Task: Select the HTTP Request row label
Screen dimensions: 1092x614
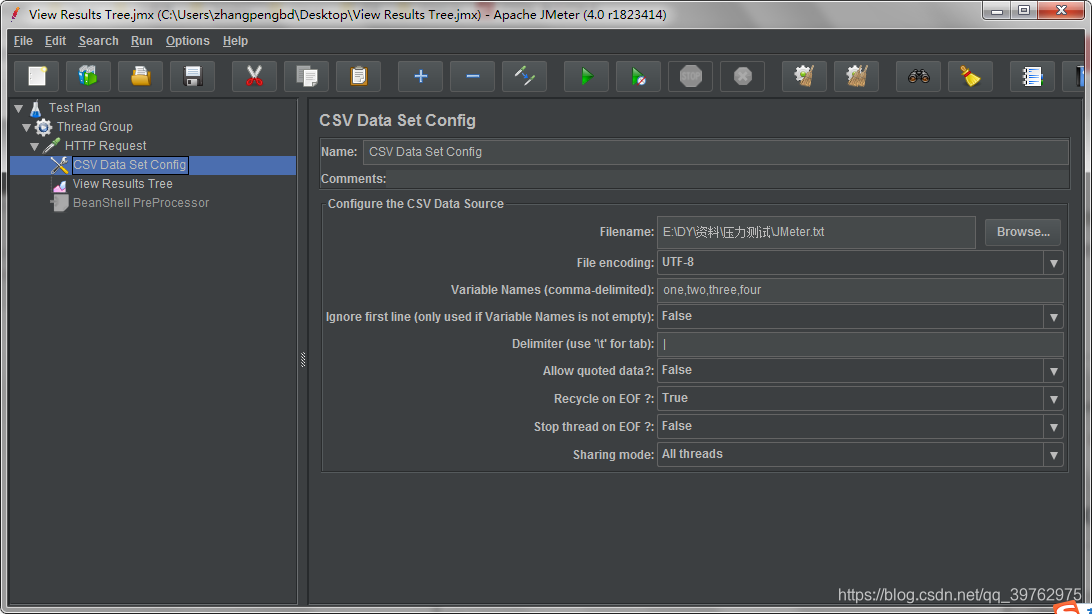Action: pyautogui.click(x=105, y=145)
